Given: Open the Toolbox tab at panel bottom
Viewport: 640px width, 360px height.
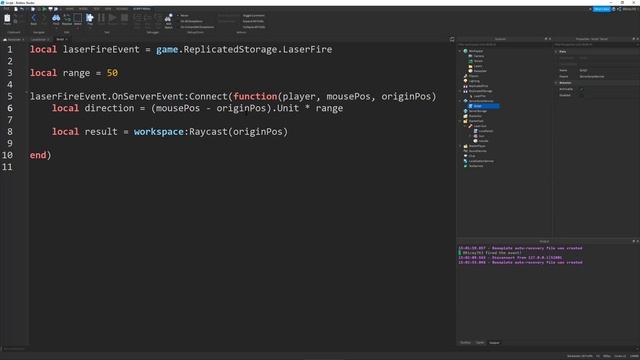Looking at the screenshot, I should 465,343.
